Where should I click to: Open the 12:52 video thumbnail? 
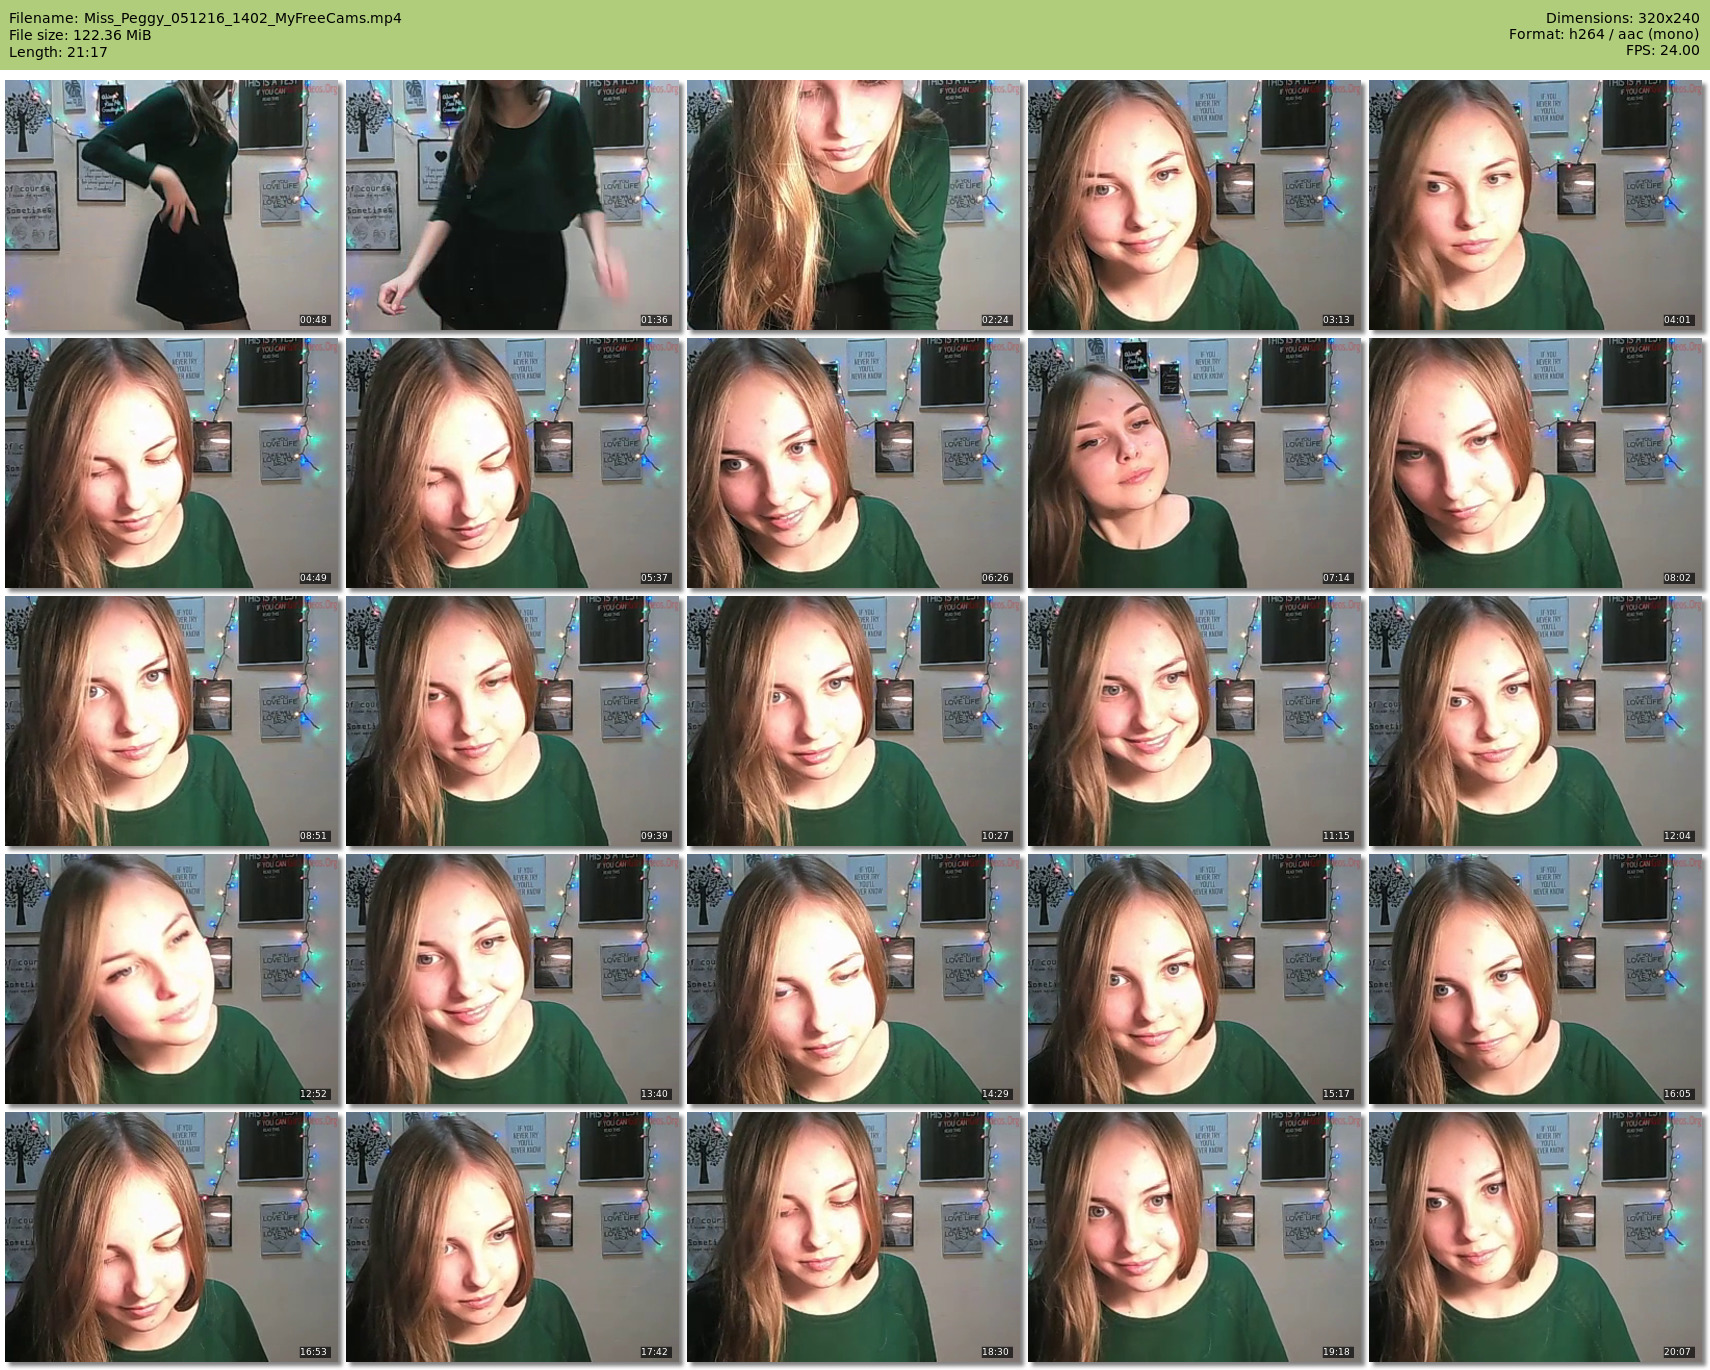point(172,979)
